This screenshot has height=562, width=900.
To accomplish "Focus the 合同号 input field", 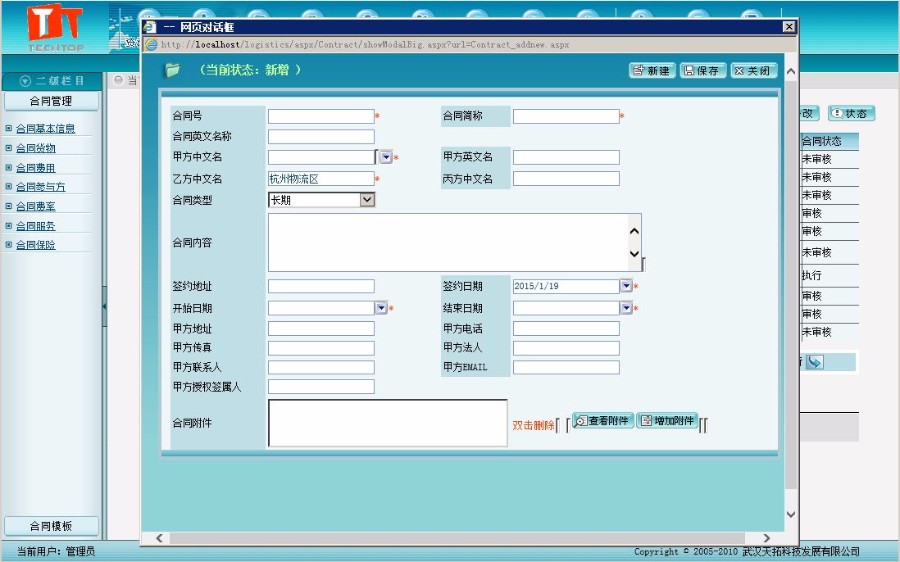I will click(321, 116).
